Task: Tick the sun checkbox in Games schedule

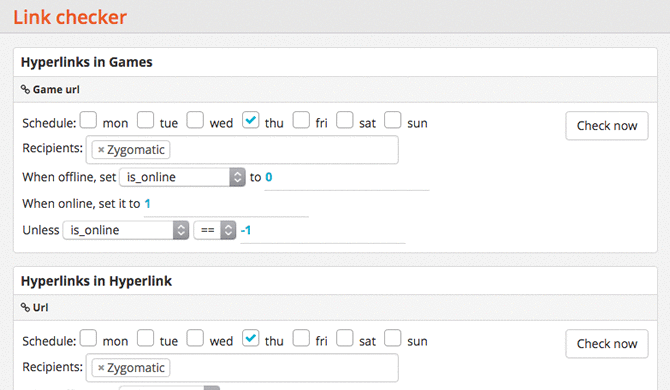Action: click(392, 120)
